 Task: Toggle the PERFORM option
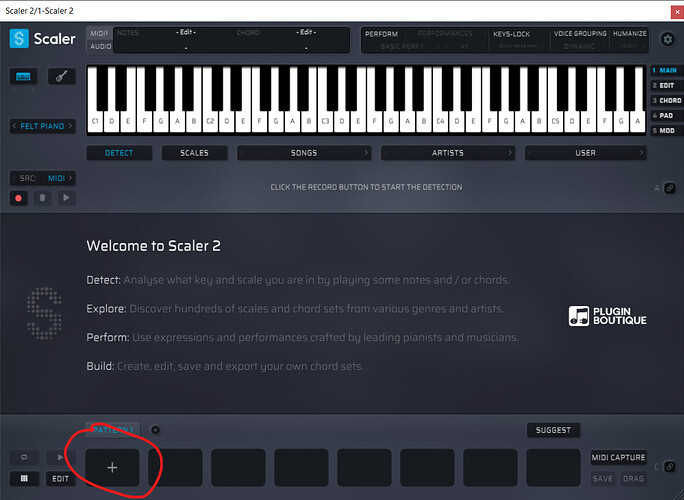tap(381, 34)
